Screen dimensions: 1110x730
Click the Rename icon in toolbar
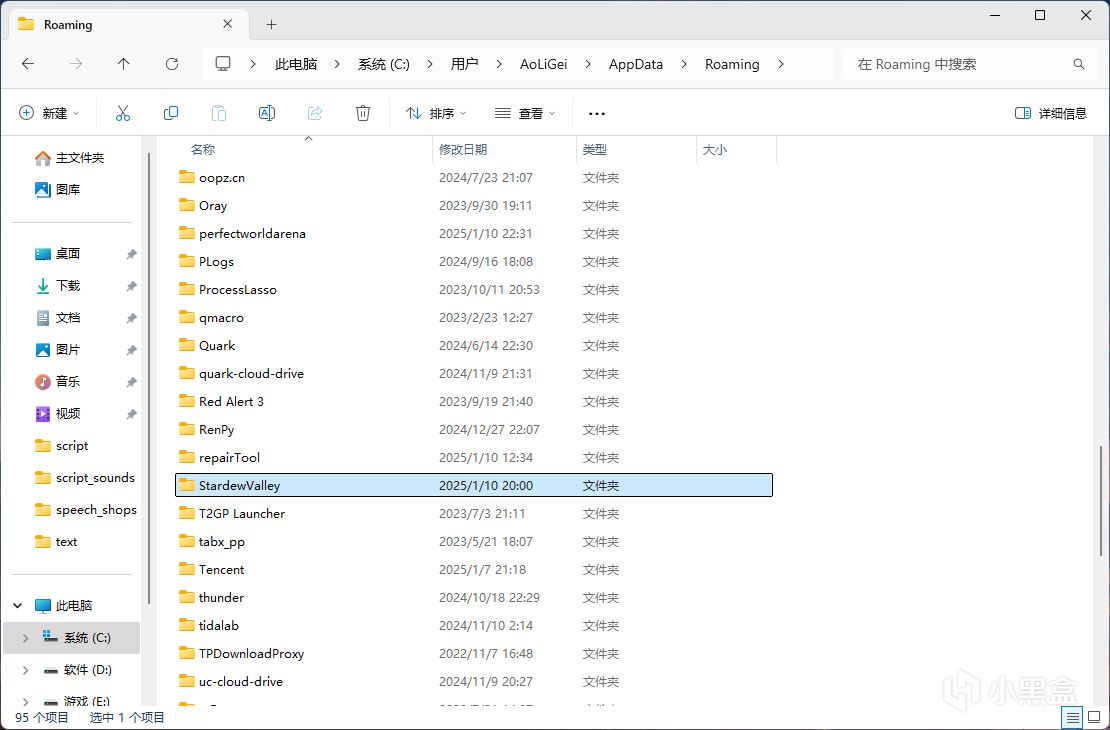click(267, 113)
